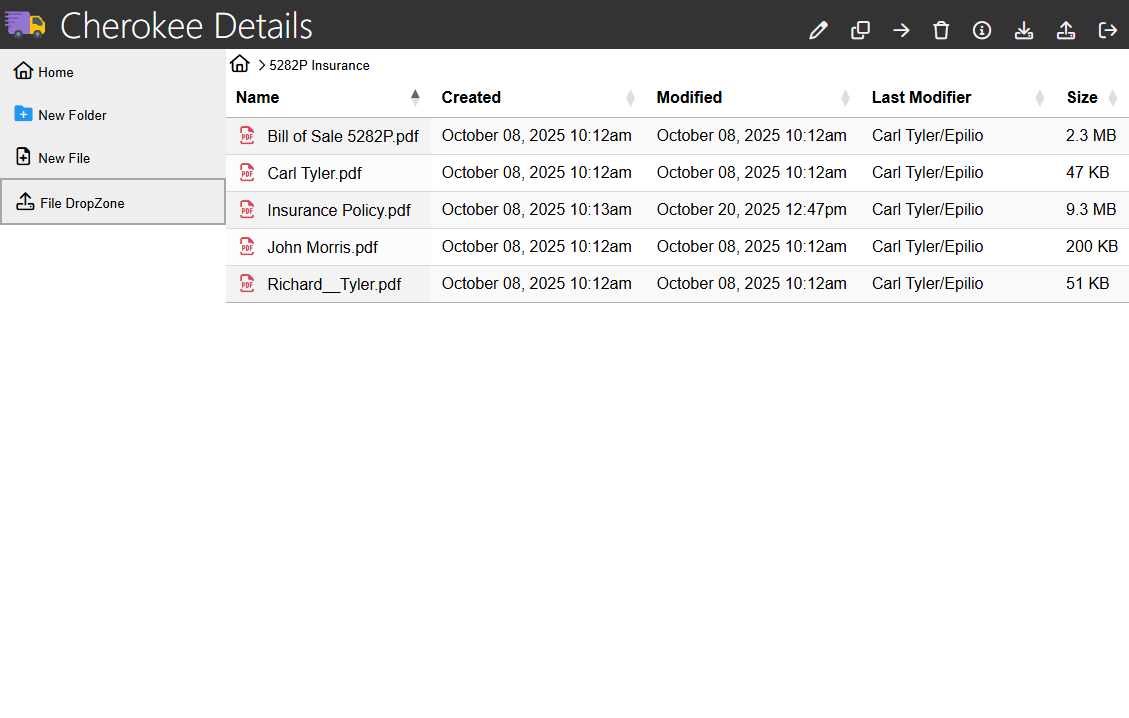Click the trash delete icon

pos(941,30)
